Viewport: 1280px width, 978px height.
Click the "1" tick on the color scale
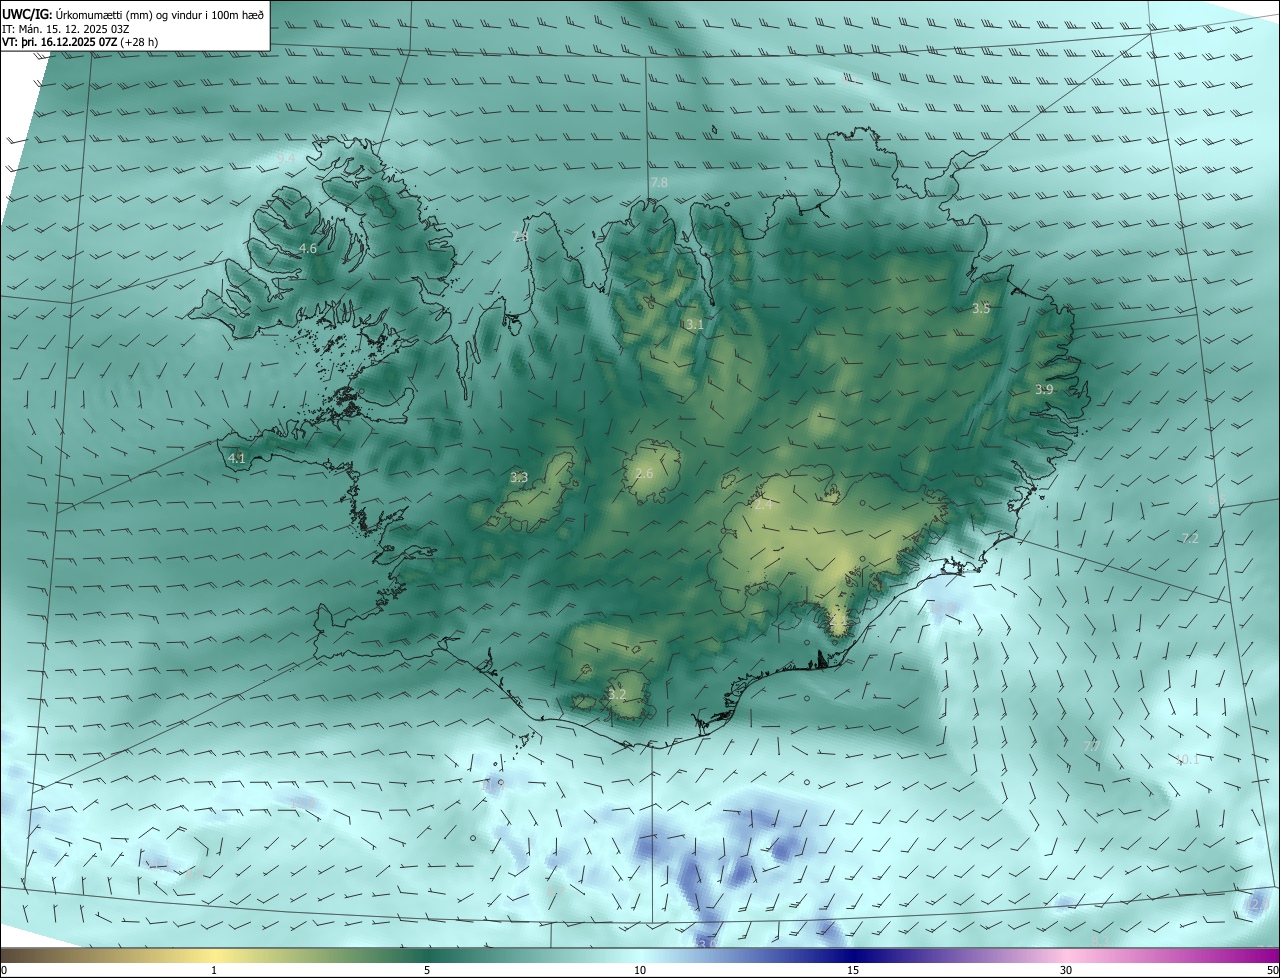[214, 970]
